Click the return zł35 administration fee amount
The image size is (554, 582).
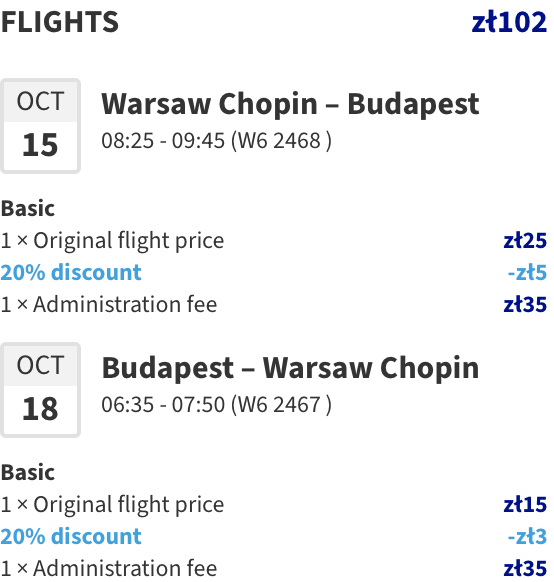(x=525, y=568)
